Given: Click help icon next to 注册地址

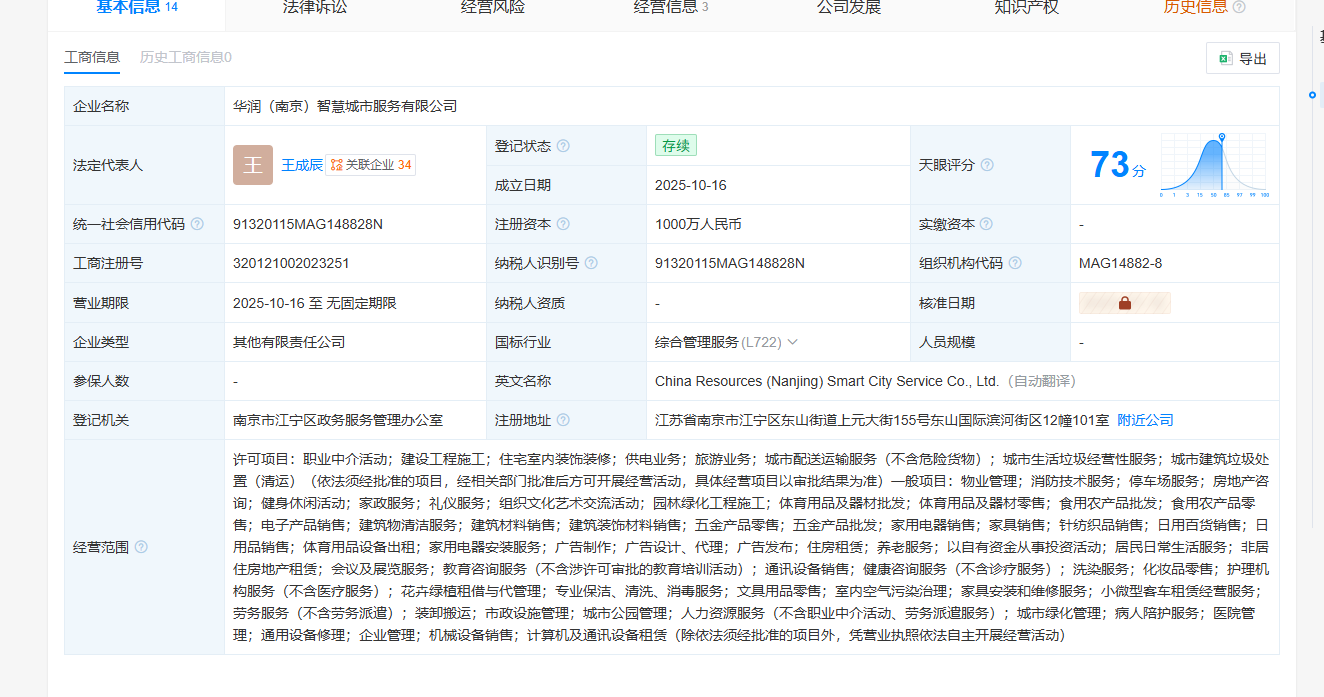Looking at the screenshot, I should [x=563, y=420].
